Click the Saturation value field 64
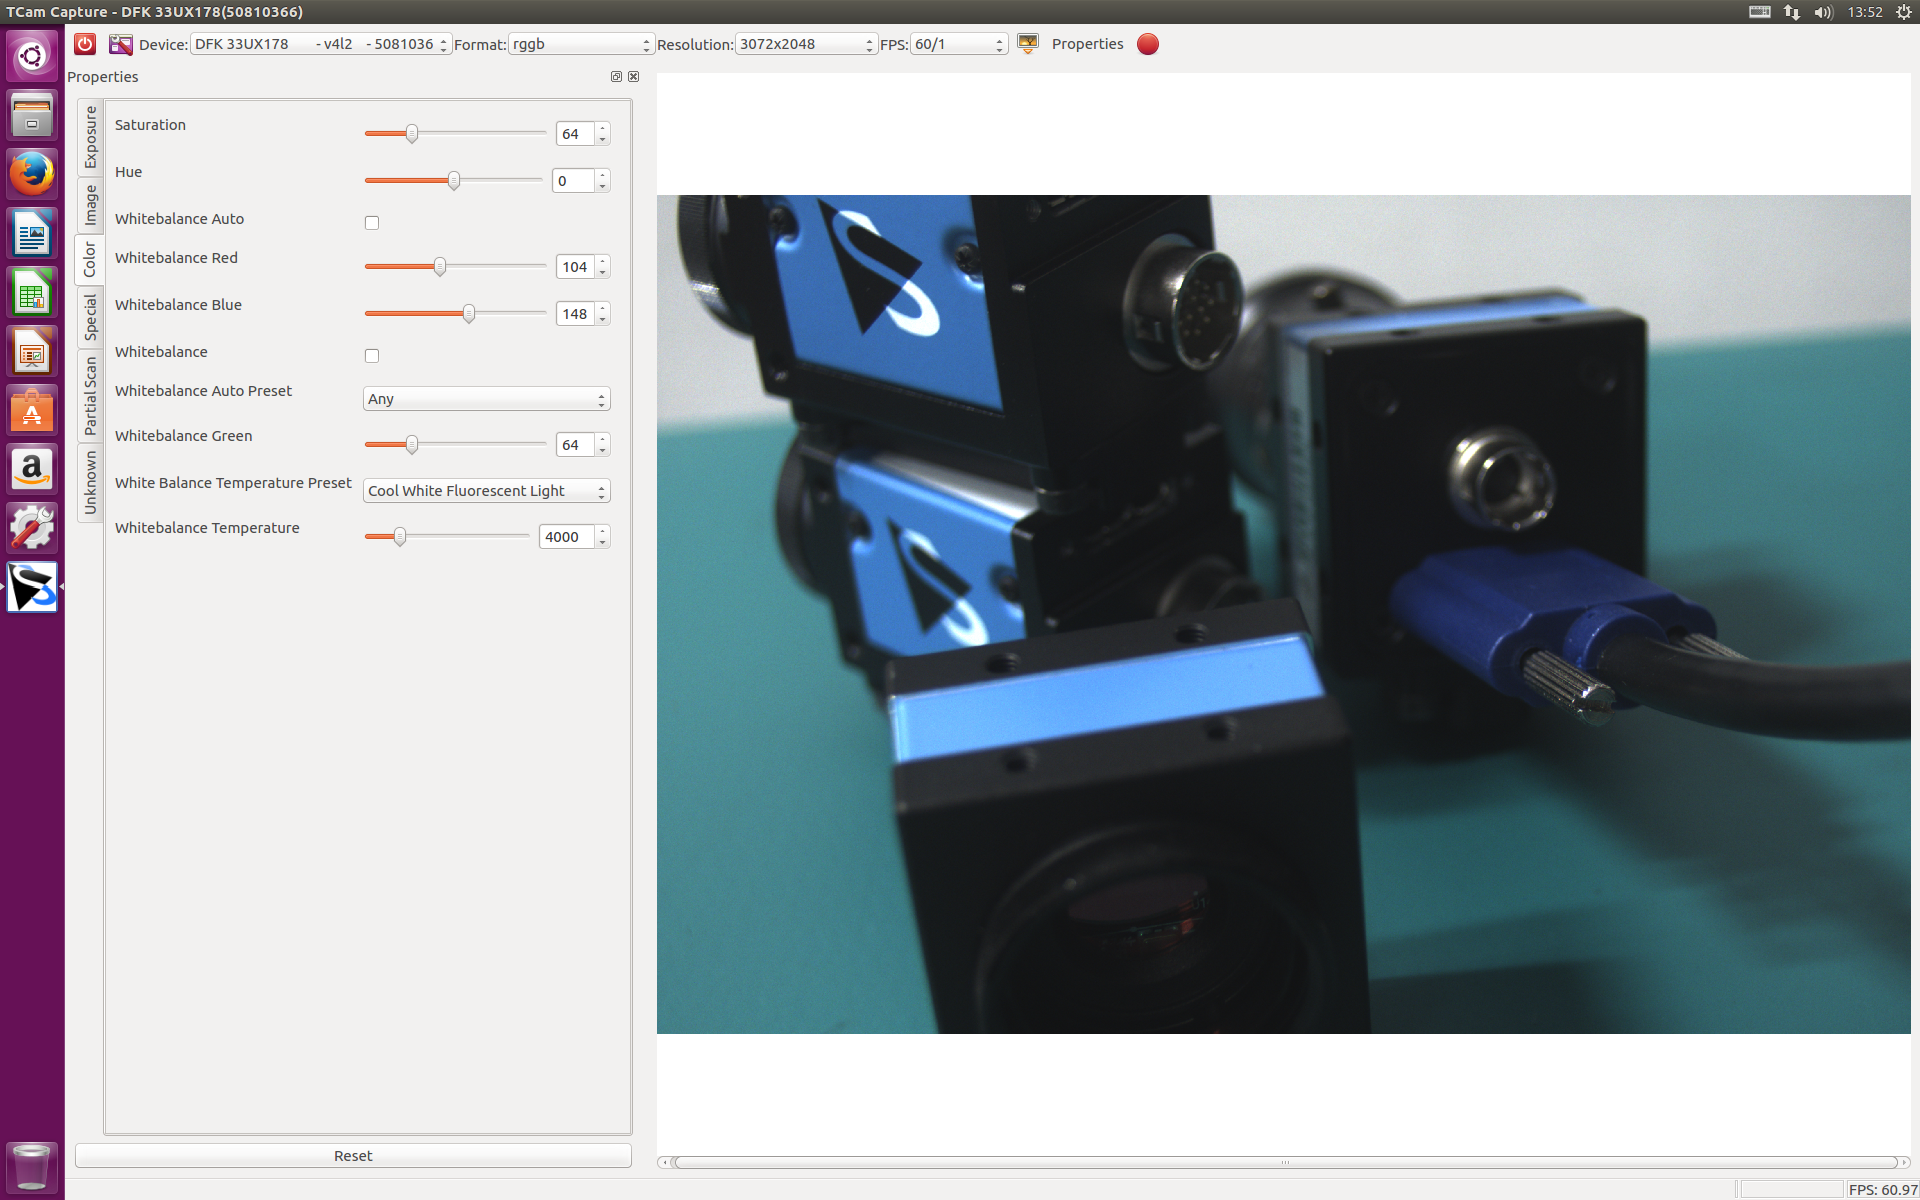This screenshot has height=1200, width=1920. click(x=575, y=134)
